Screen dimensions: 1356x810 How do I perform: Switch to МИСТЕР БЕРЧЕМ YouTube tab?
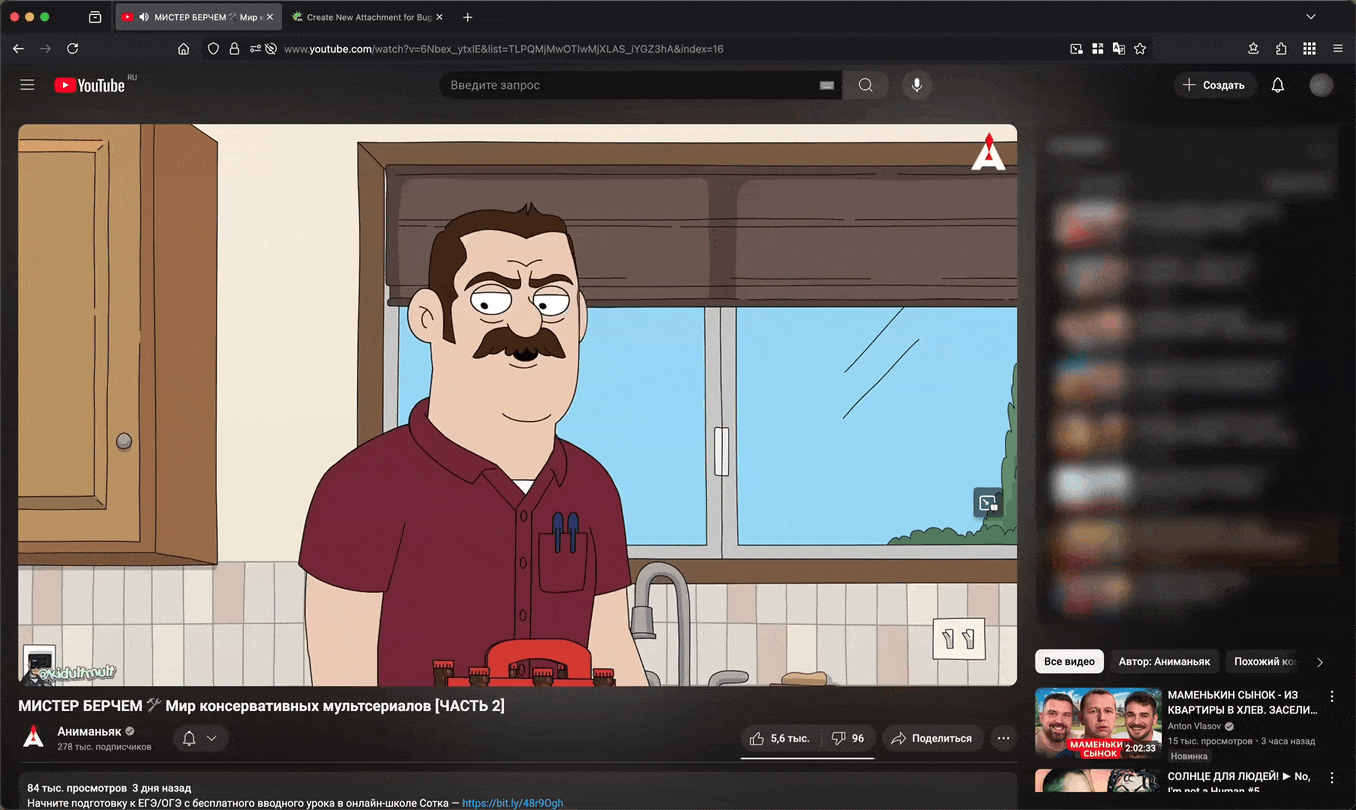point(196,17)
